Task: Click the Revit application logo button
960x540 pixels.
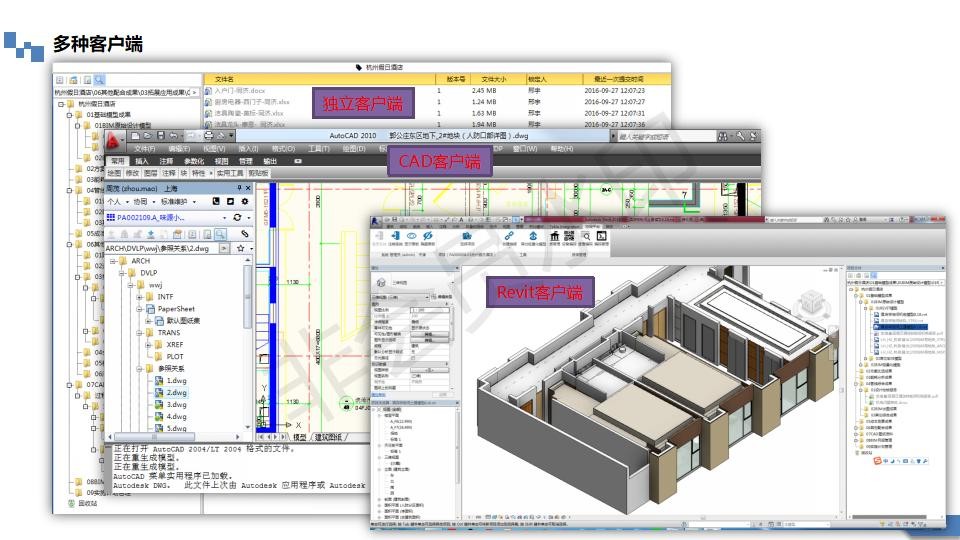Action: click(375, 220)
